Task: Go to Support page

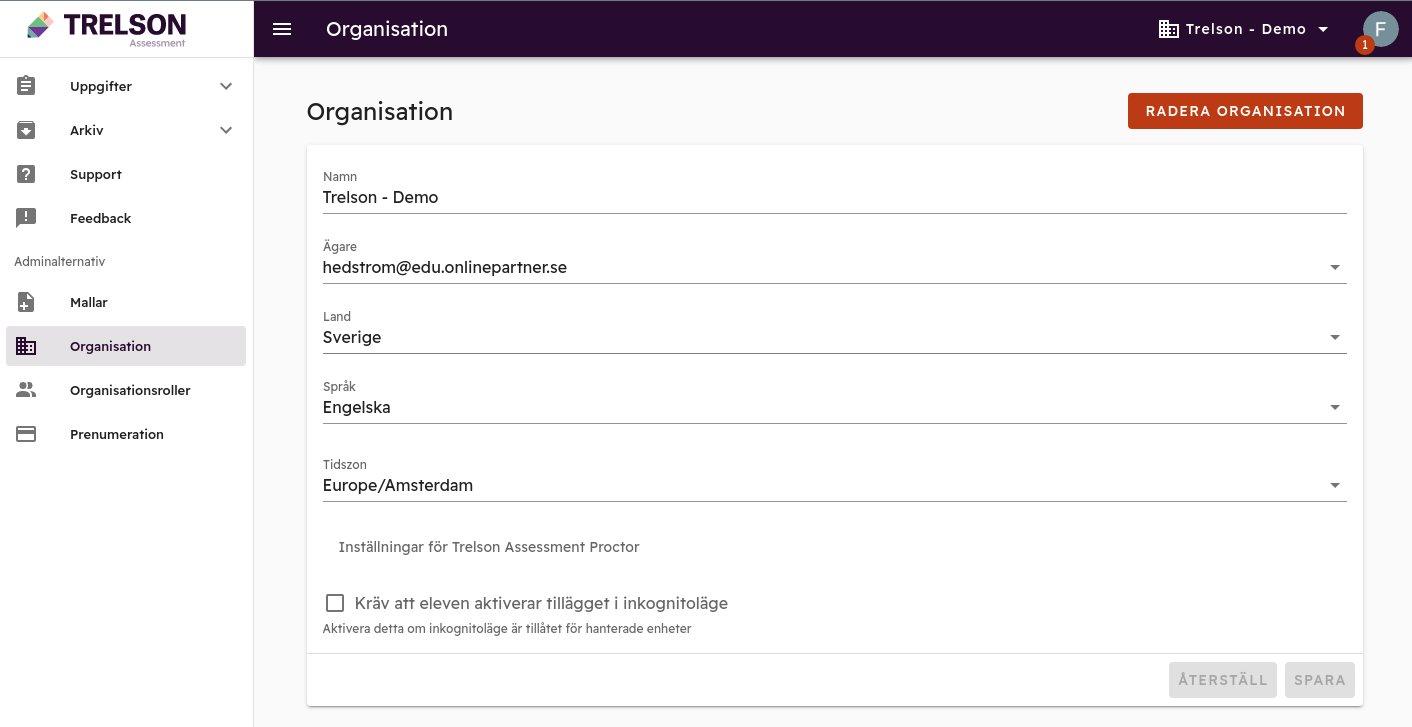Action: click(x=126, y=174)
